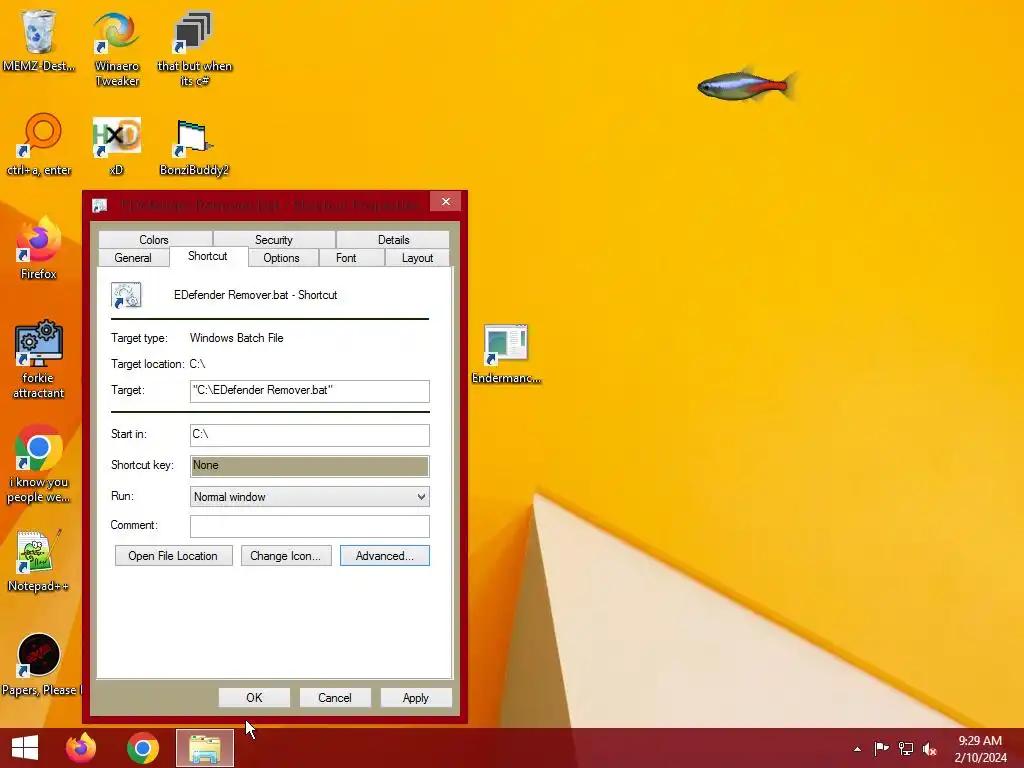Switch to the General tab
This screenshot has height=768, width=1024.
(x=133, y=258)
